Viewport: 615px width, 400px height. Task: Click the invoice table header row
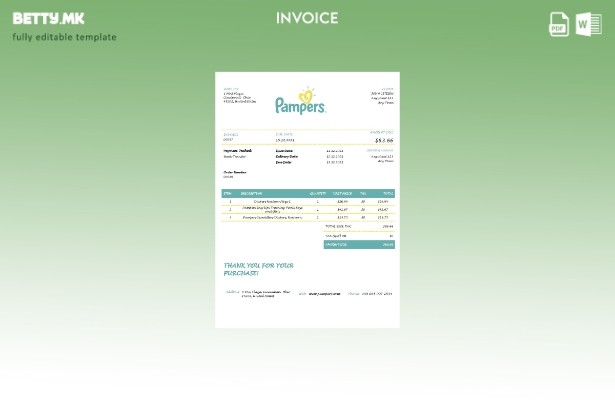307,193
